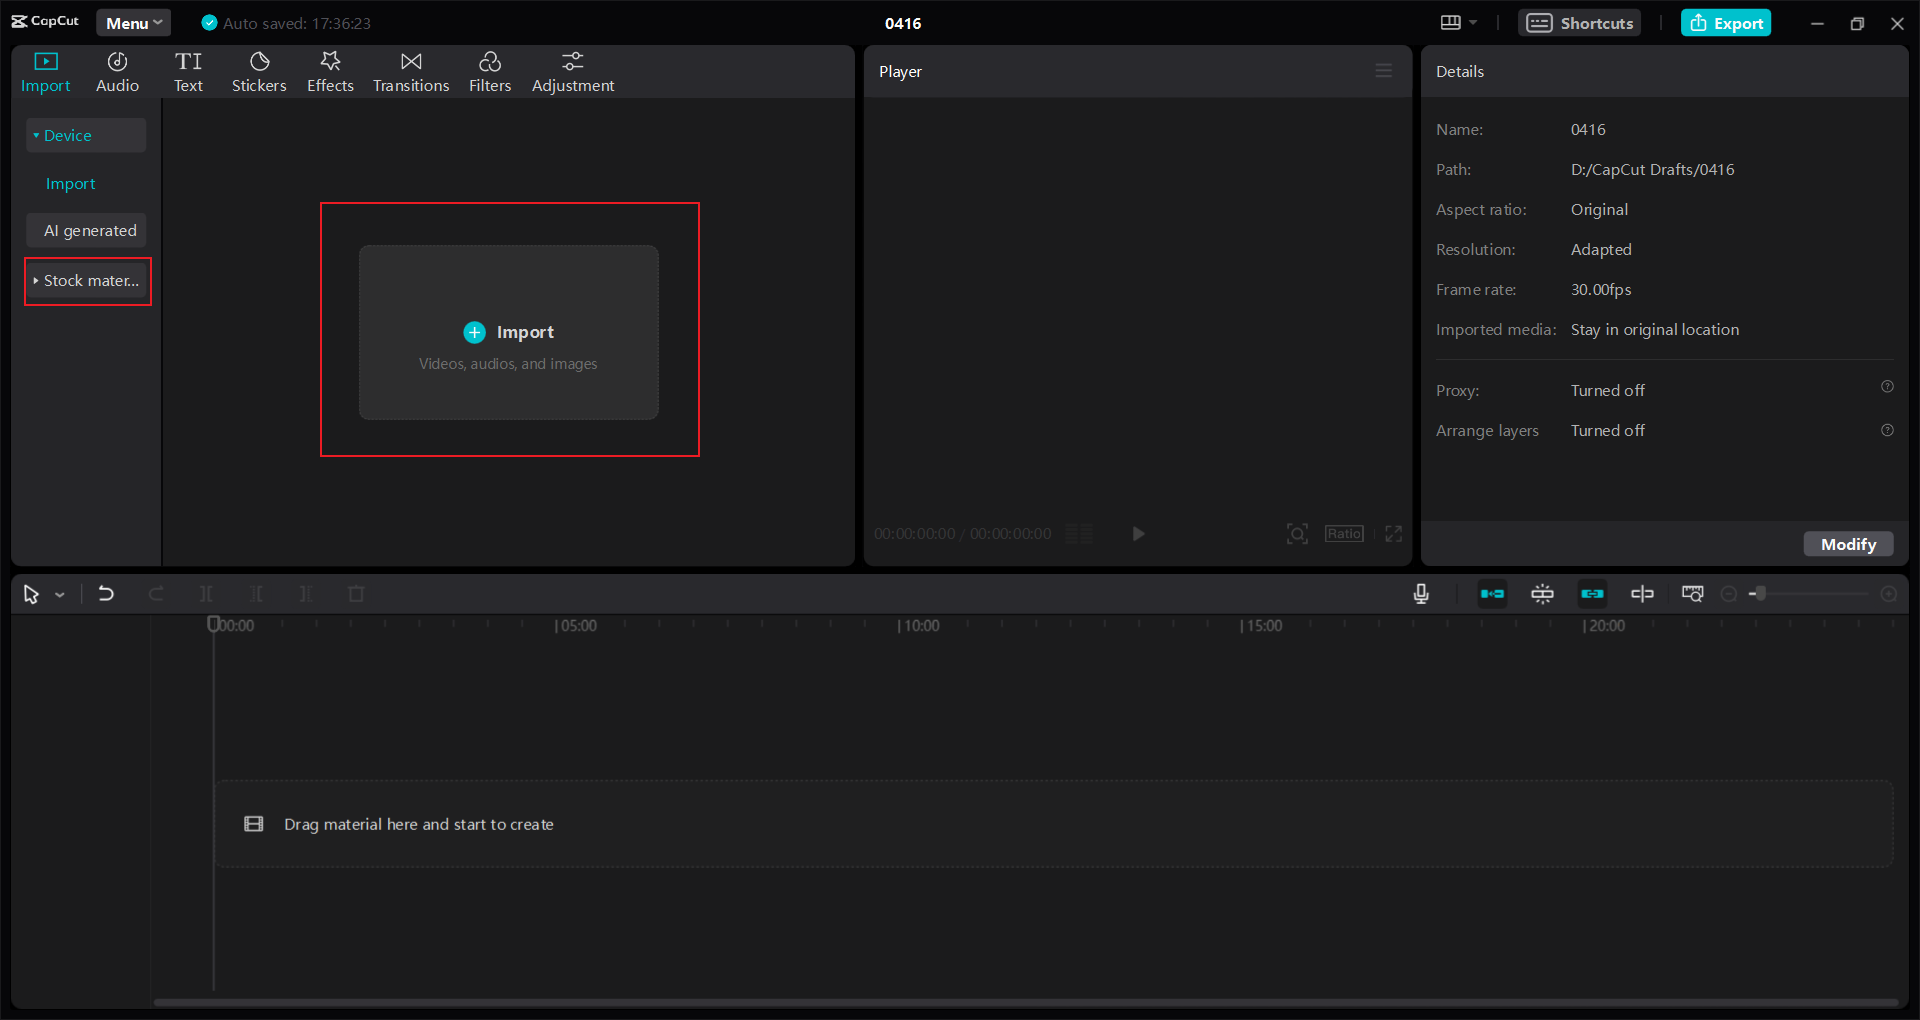Open the Player panel options menu
The width and height of the screenshot is (1920, 1020).
(x=1384, y=70)
